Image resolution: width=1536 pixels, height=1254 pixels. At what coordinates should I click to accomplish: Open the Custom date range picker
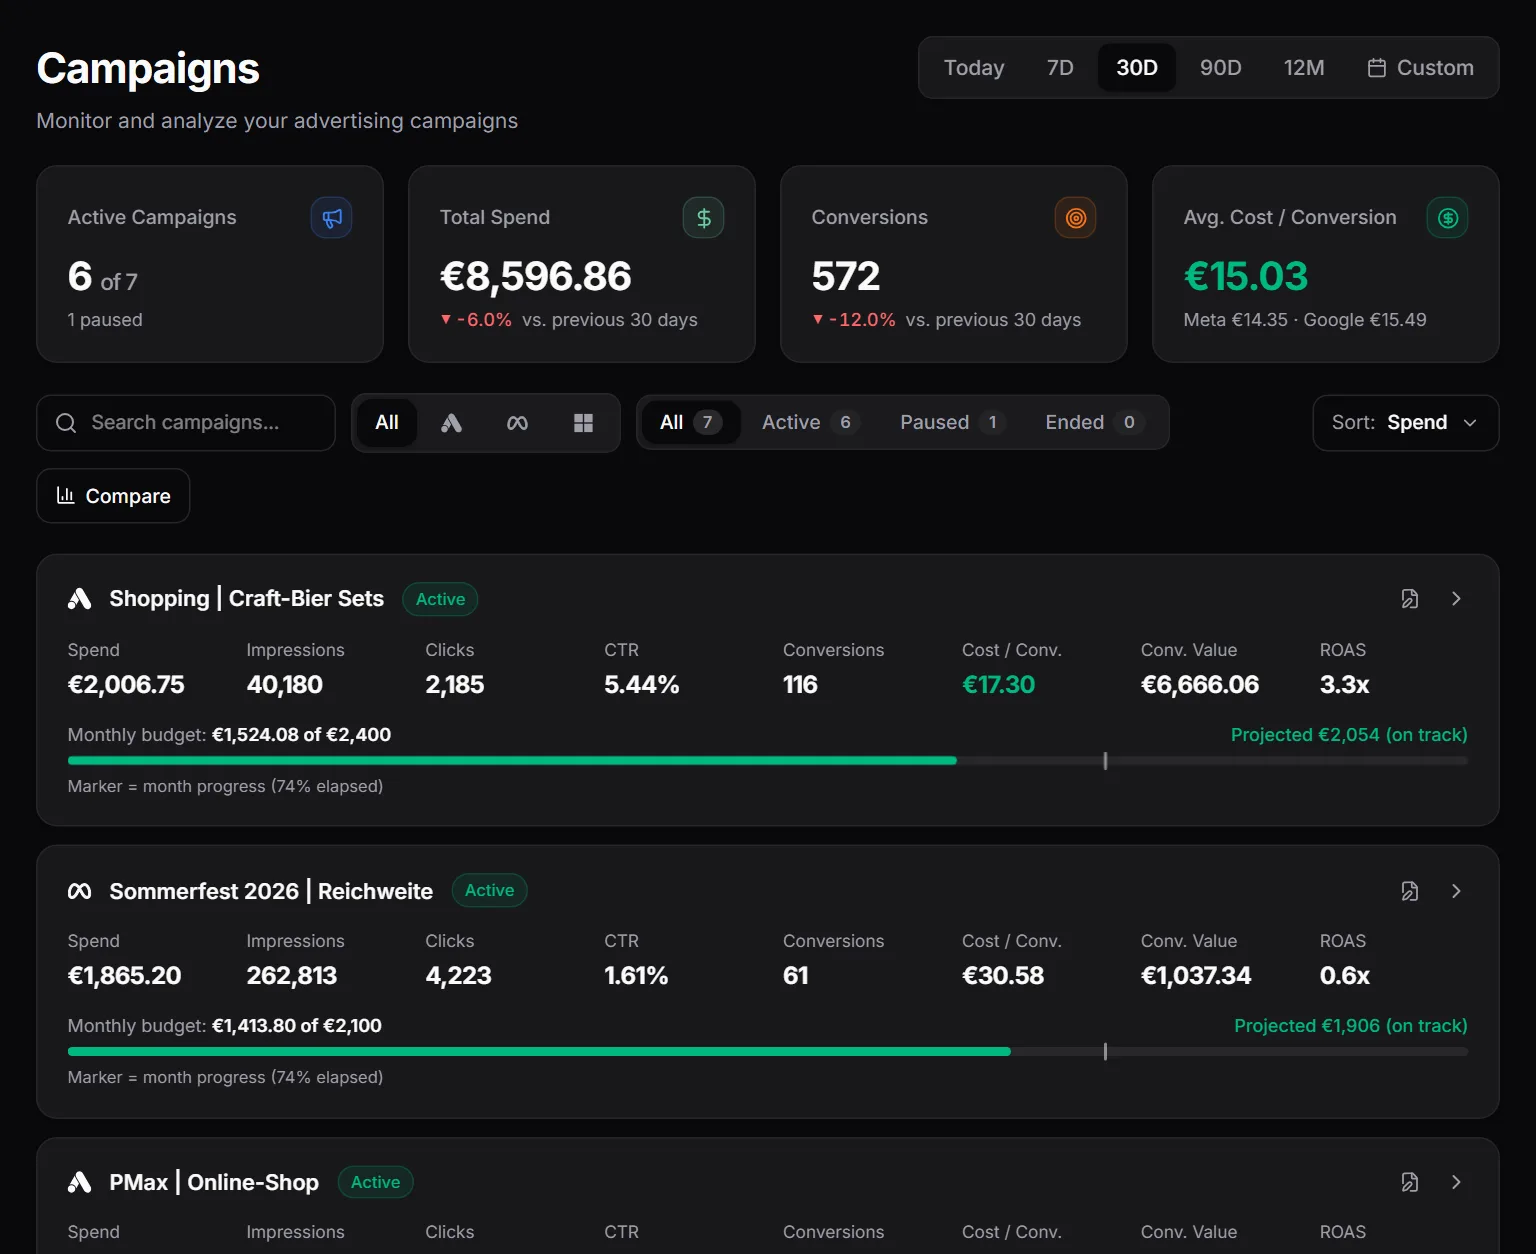[x=1420, y=68]
